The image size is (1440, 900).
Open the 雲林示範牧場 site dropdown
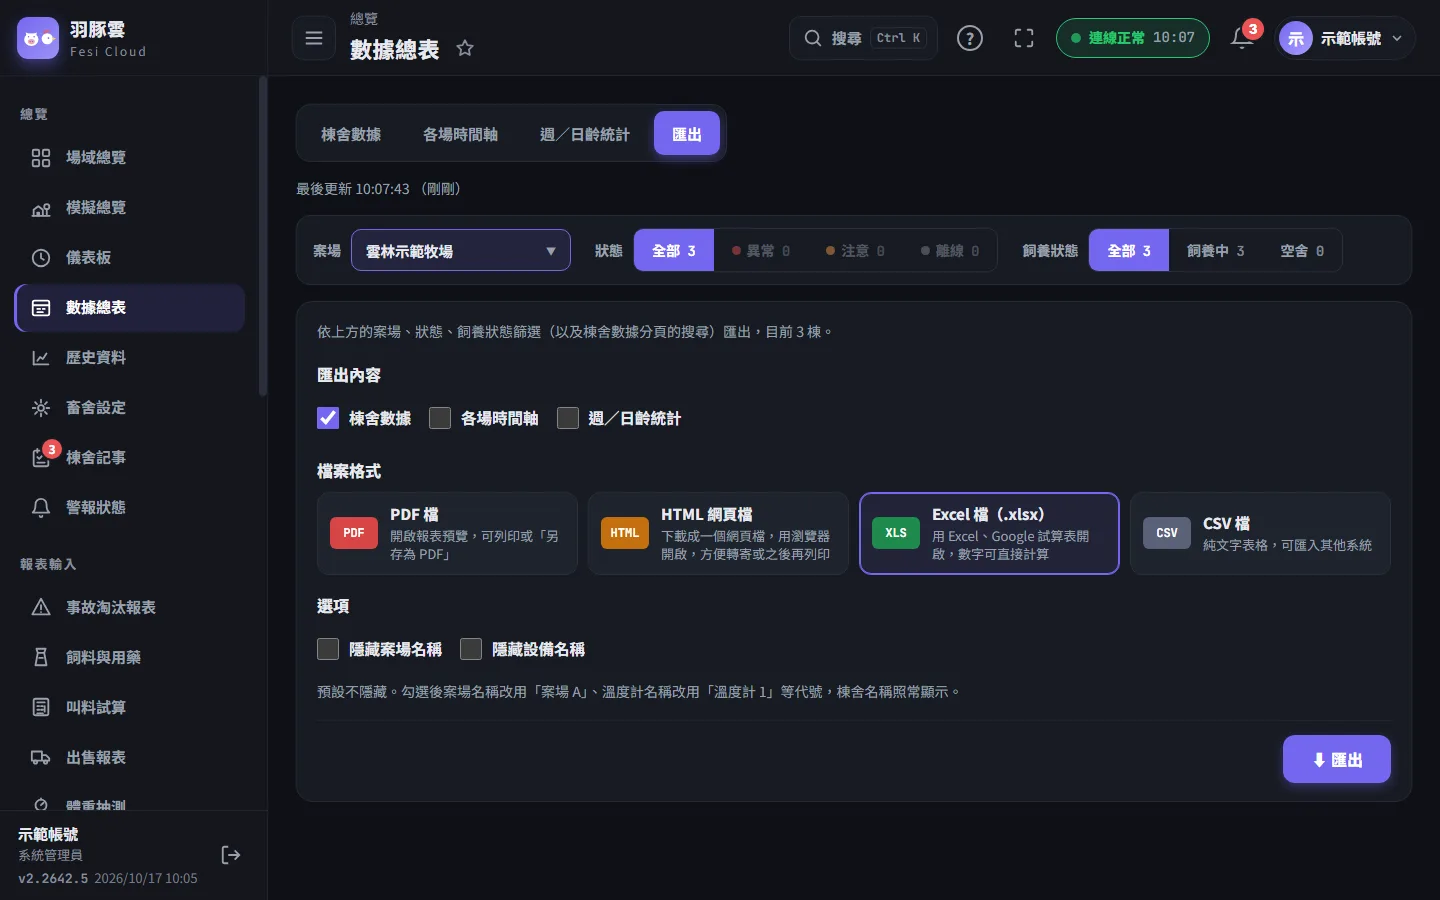point(461,251)
